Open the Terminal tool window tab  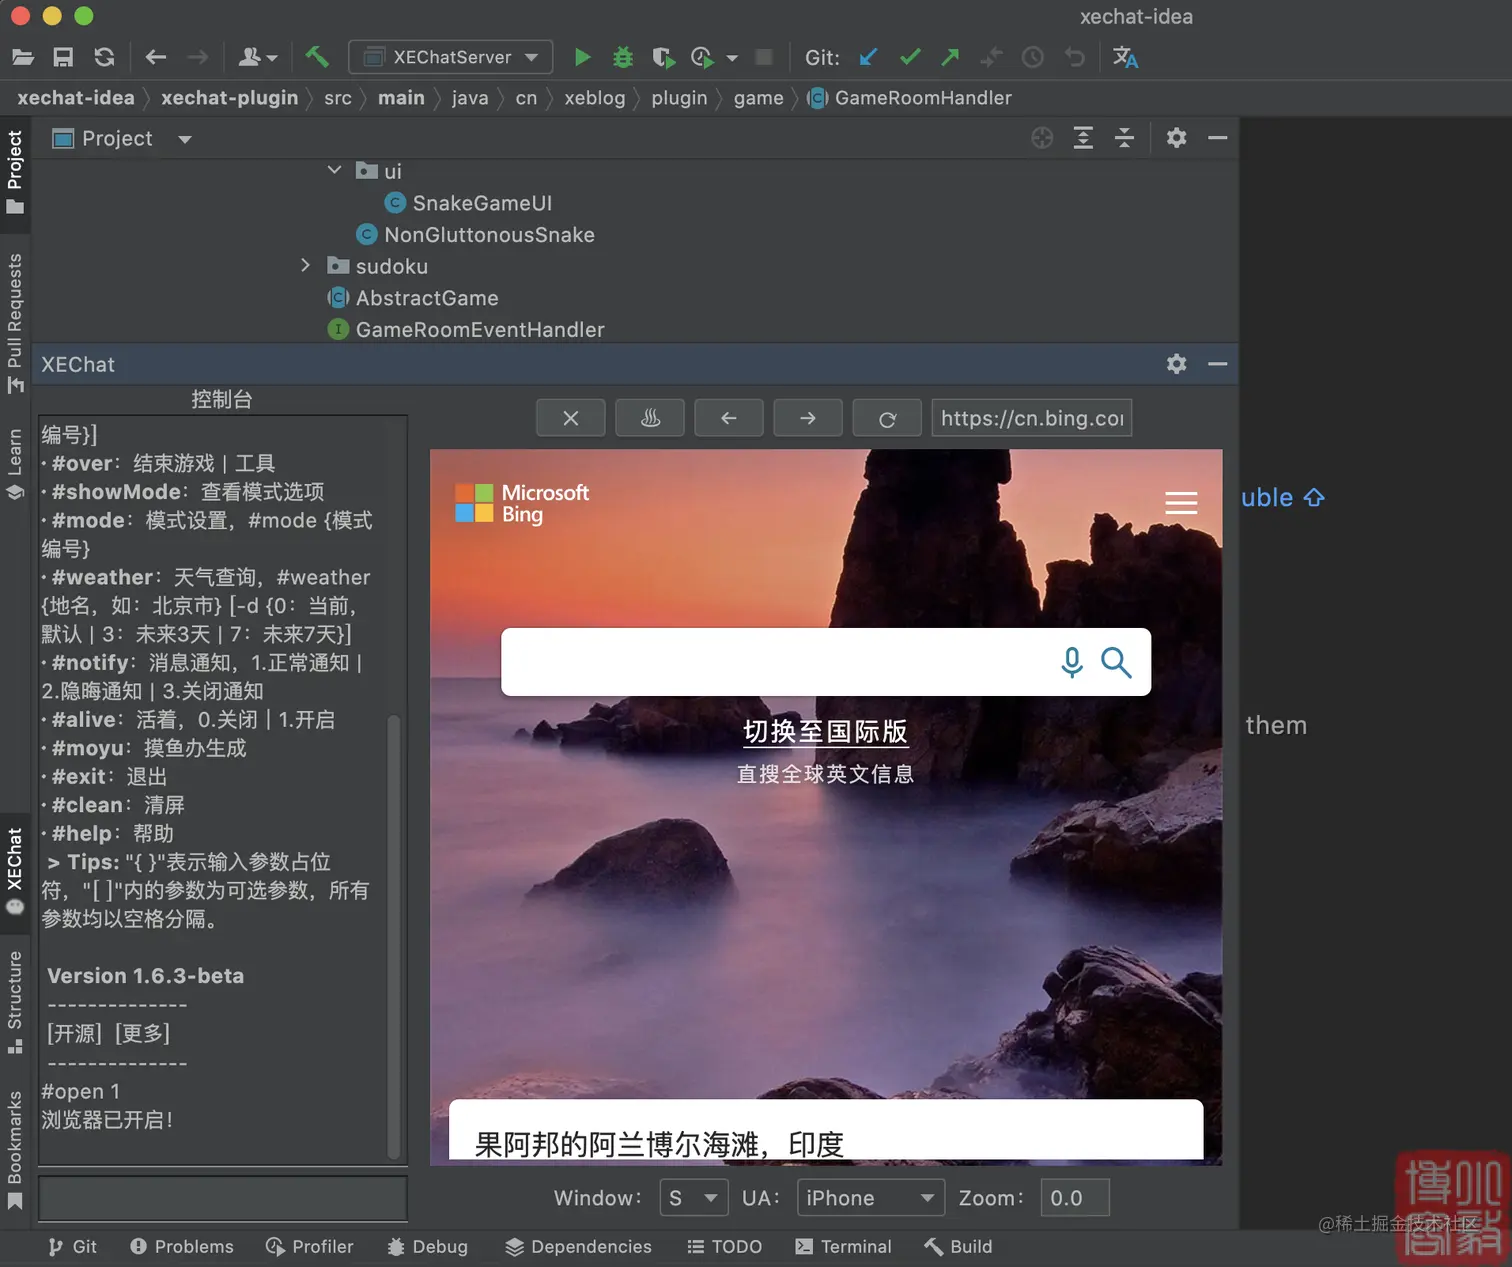point(843,1246)
